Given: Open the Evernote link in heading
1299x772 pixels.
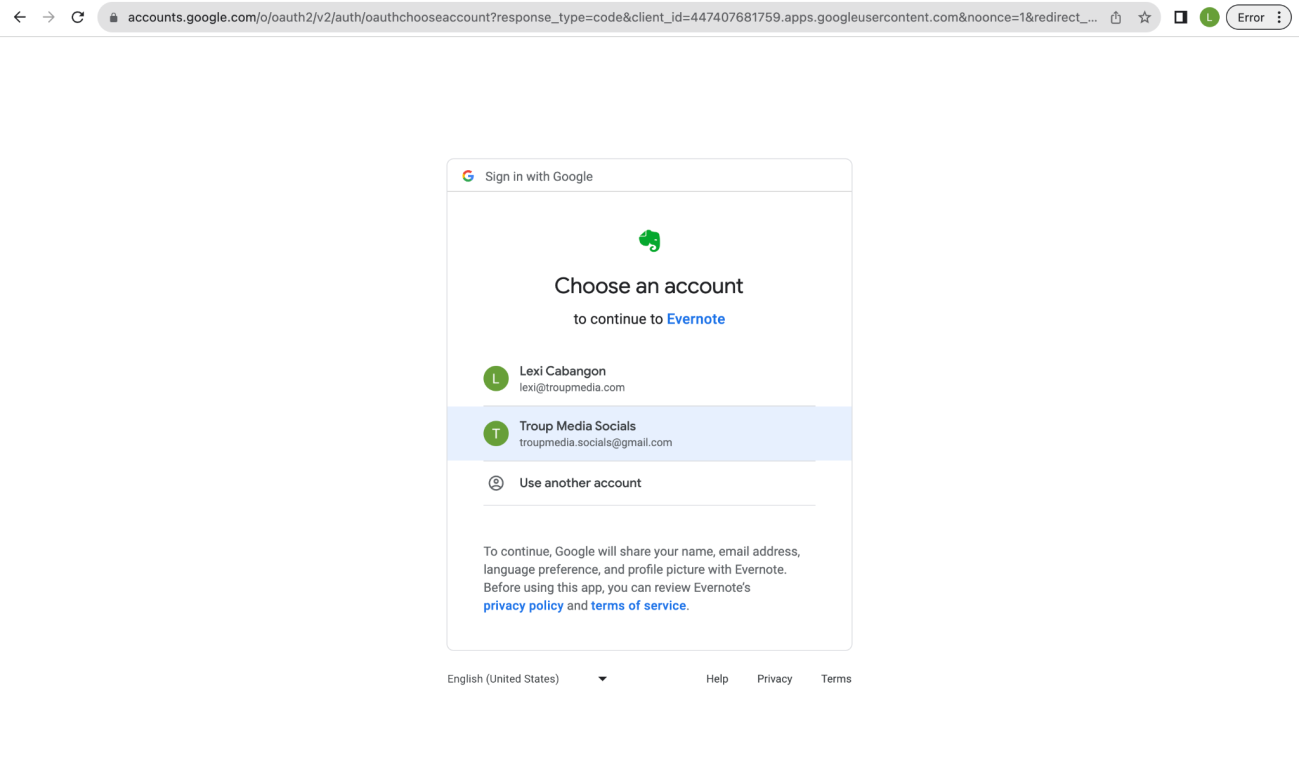Looking at the screenshot, I should pos(695,319).
